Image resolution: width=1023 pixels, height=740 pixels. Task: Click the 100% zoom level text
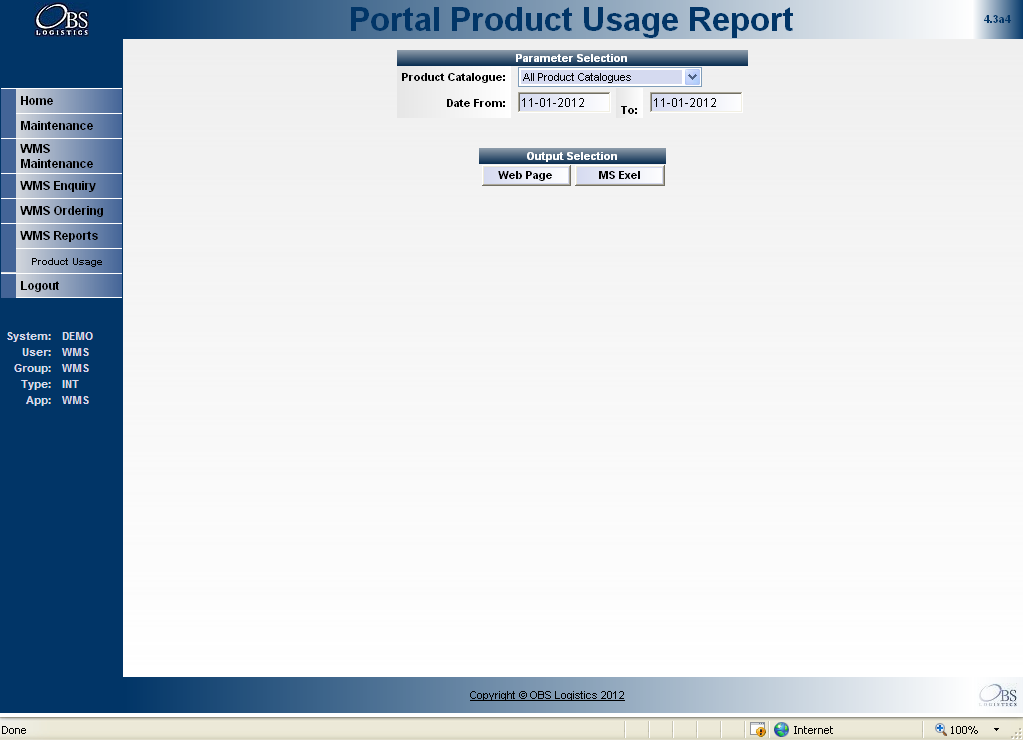(x=964, y=730)
